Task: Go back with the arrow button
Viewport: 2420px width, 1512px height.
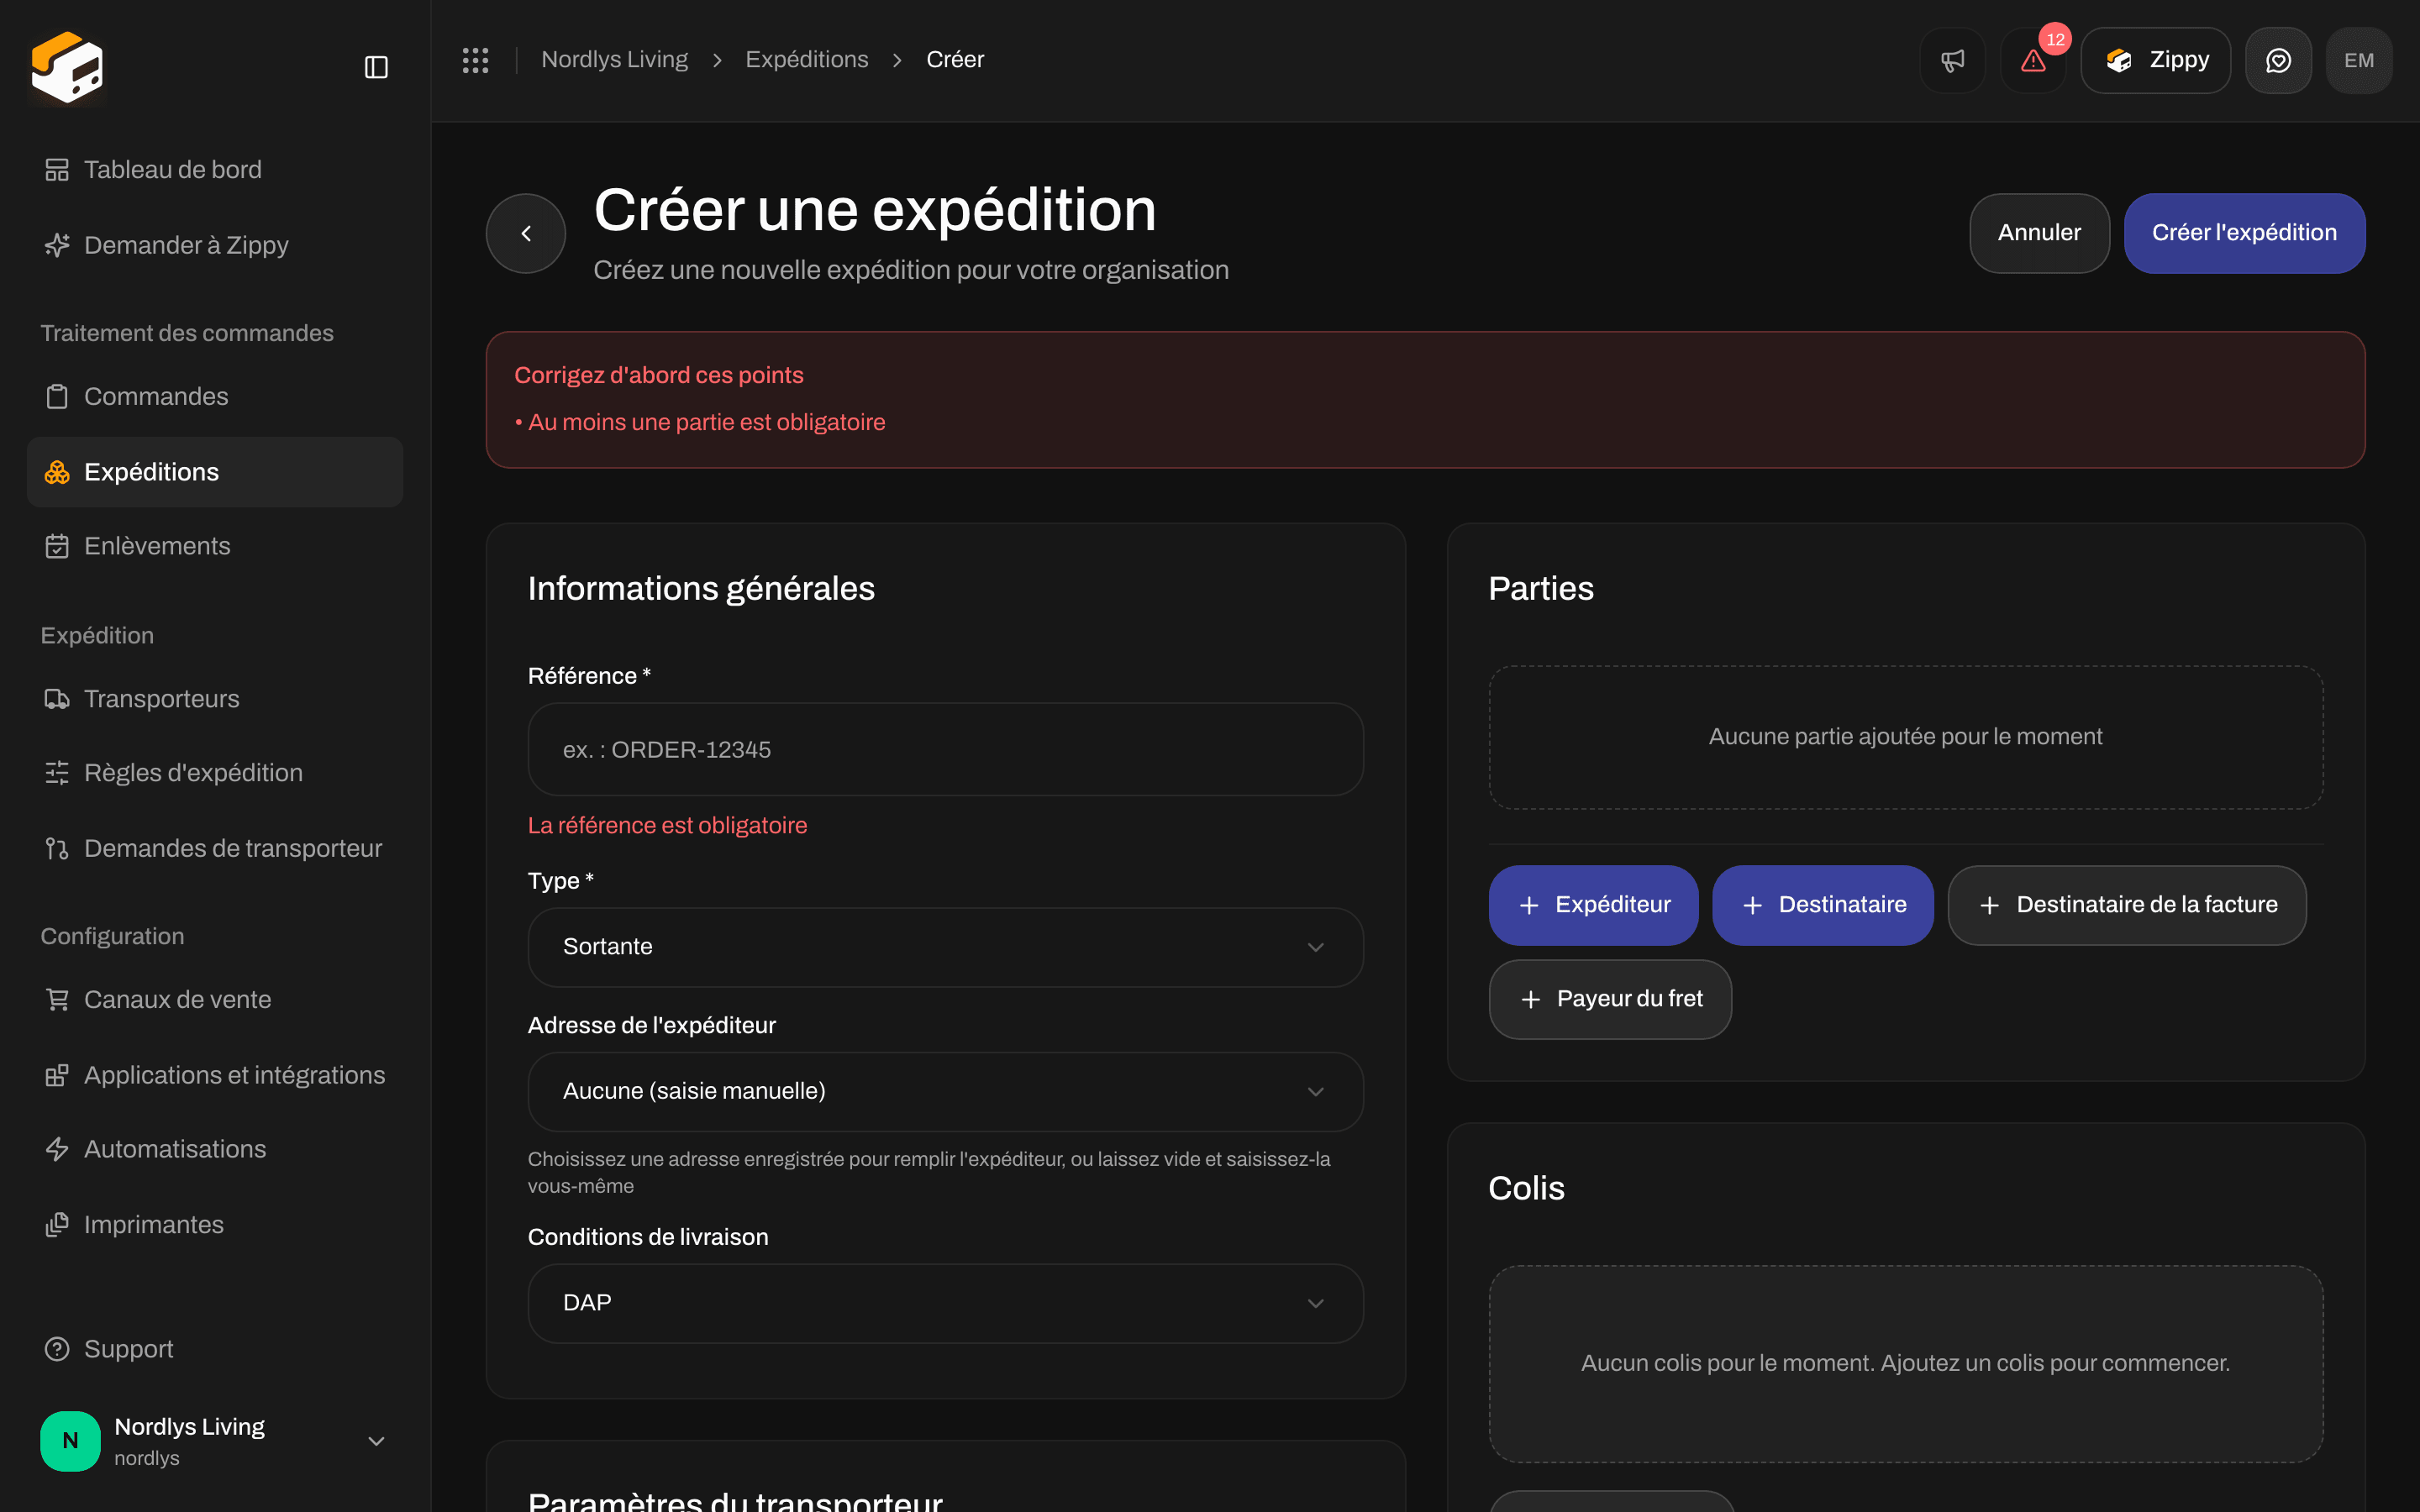Action: [x=526, y=233]
